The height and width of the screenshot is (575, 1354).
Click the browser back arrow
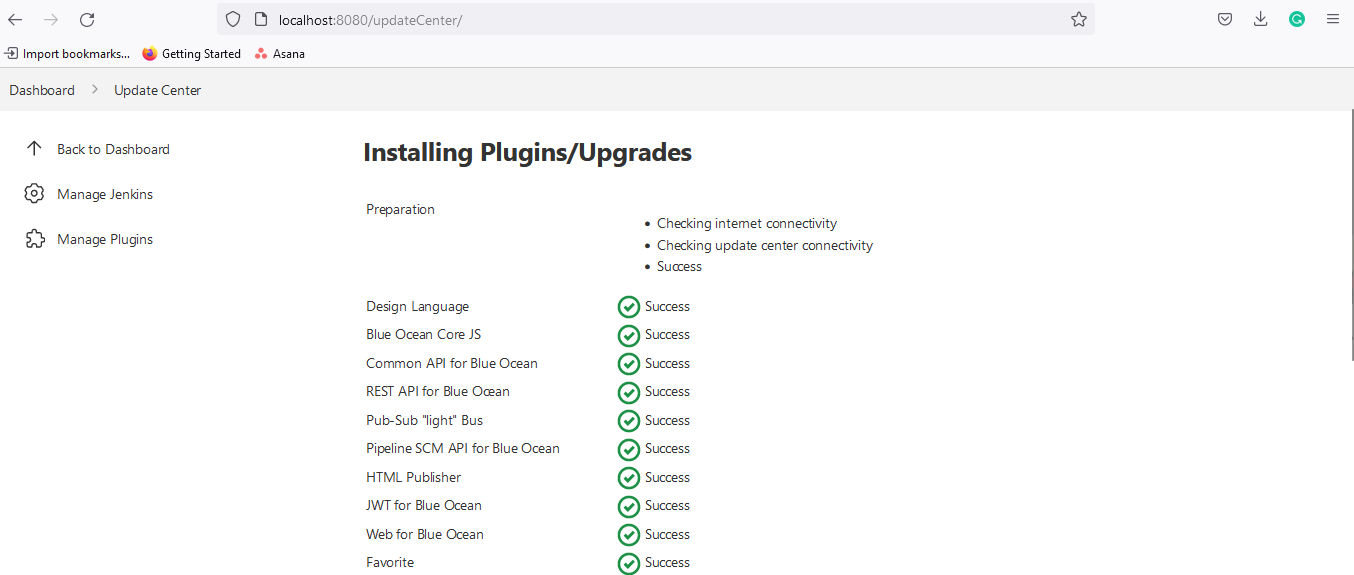pyautogui.click(x=16, y=19)
